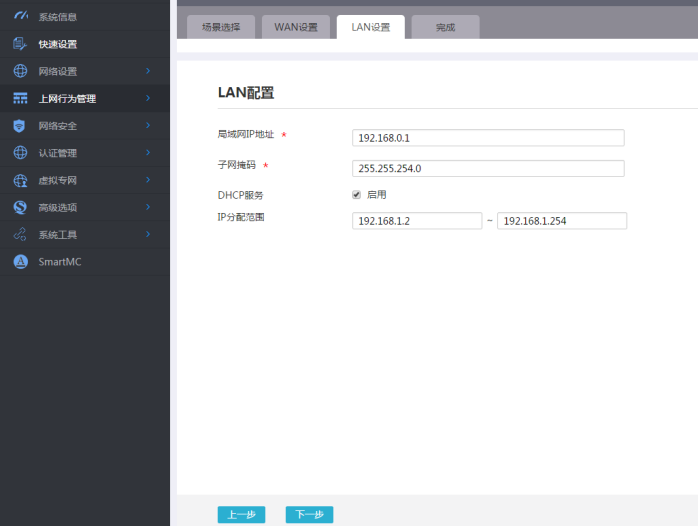The height and width of the screenshot is (526, 698).
Task: Click the 系统工具 link icon
Action: 20,234
